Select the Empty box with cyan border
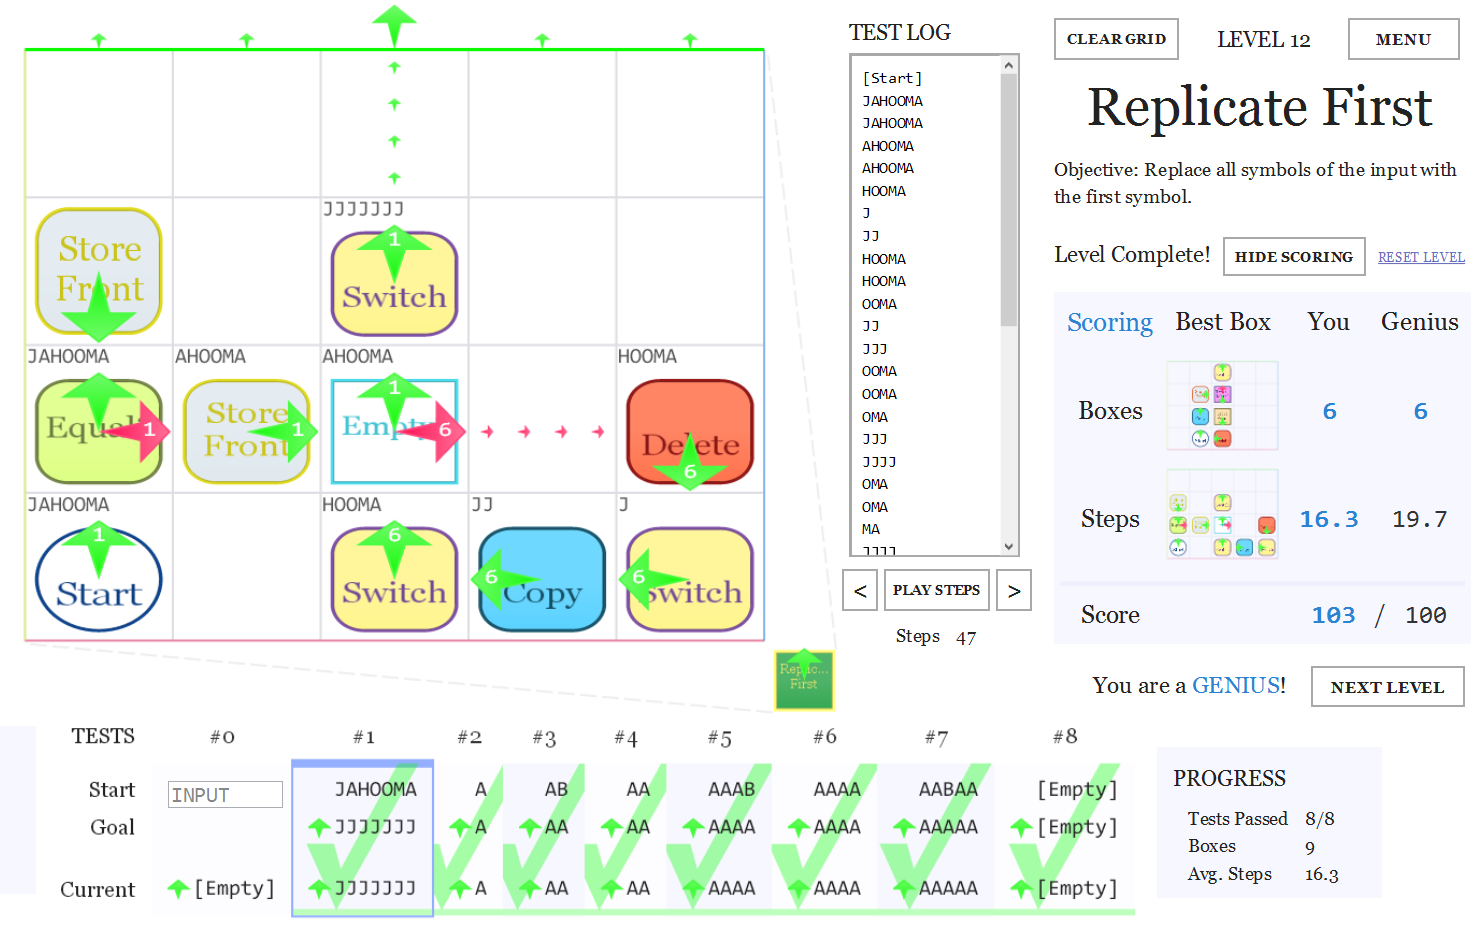 click(x=394, y=432)
